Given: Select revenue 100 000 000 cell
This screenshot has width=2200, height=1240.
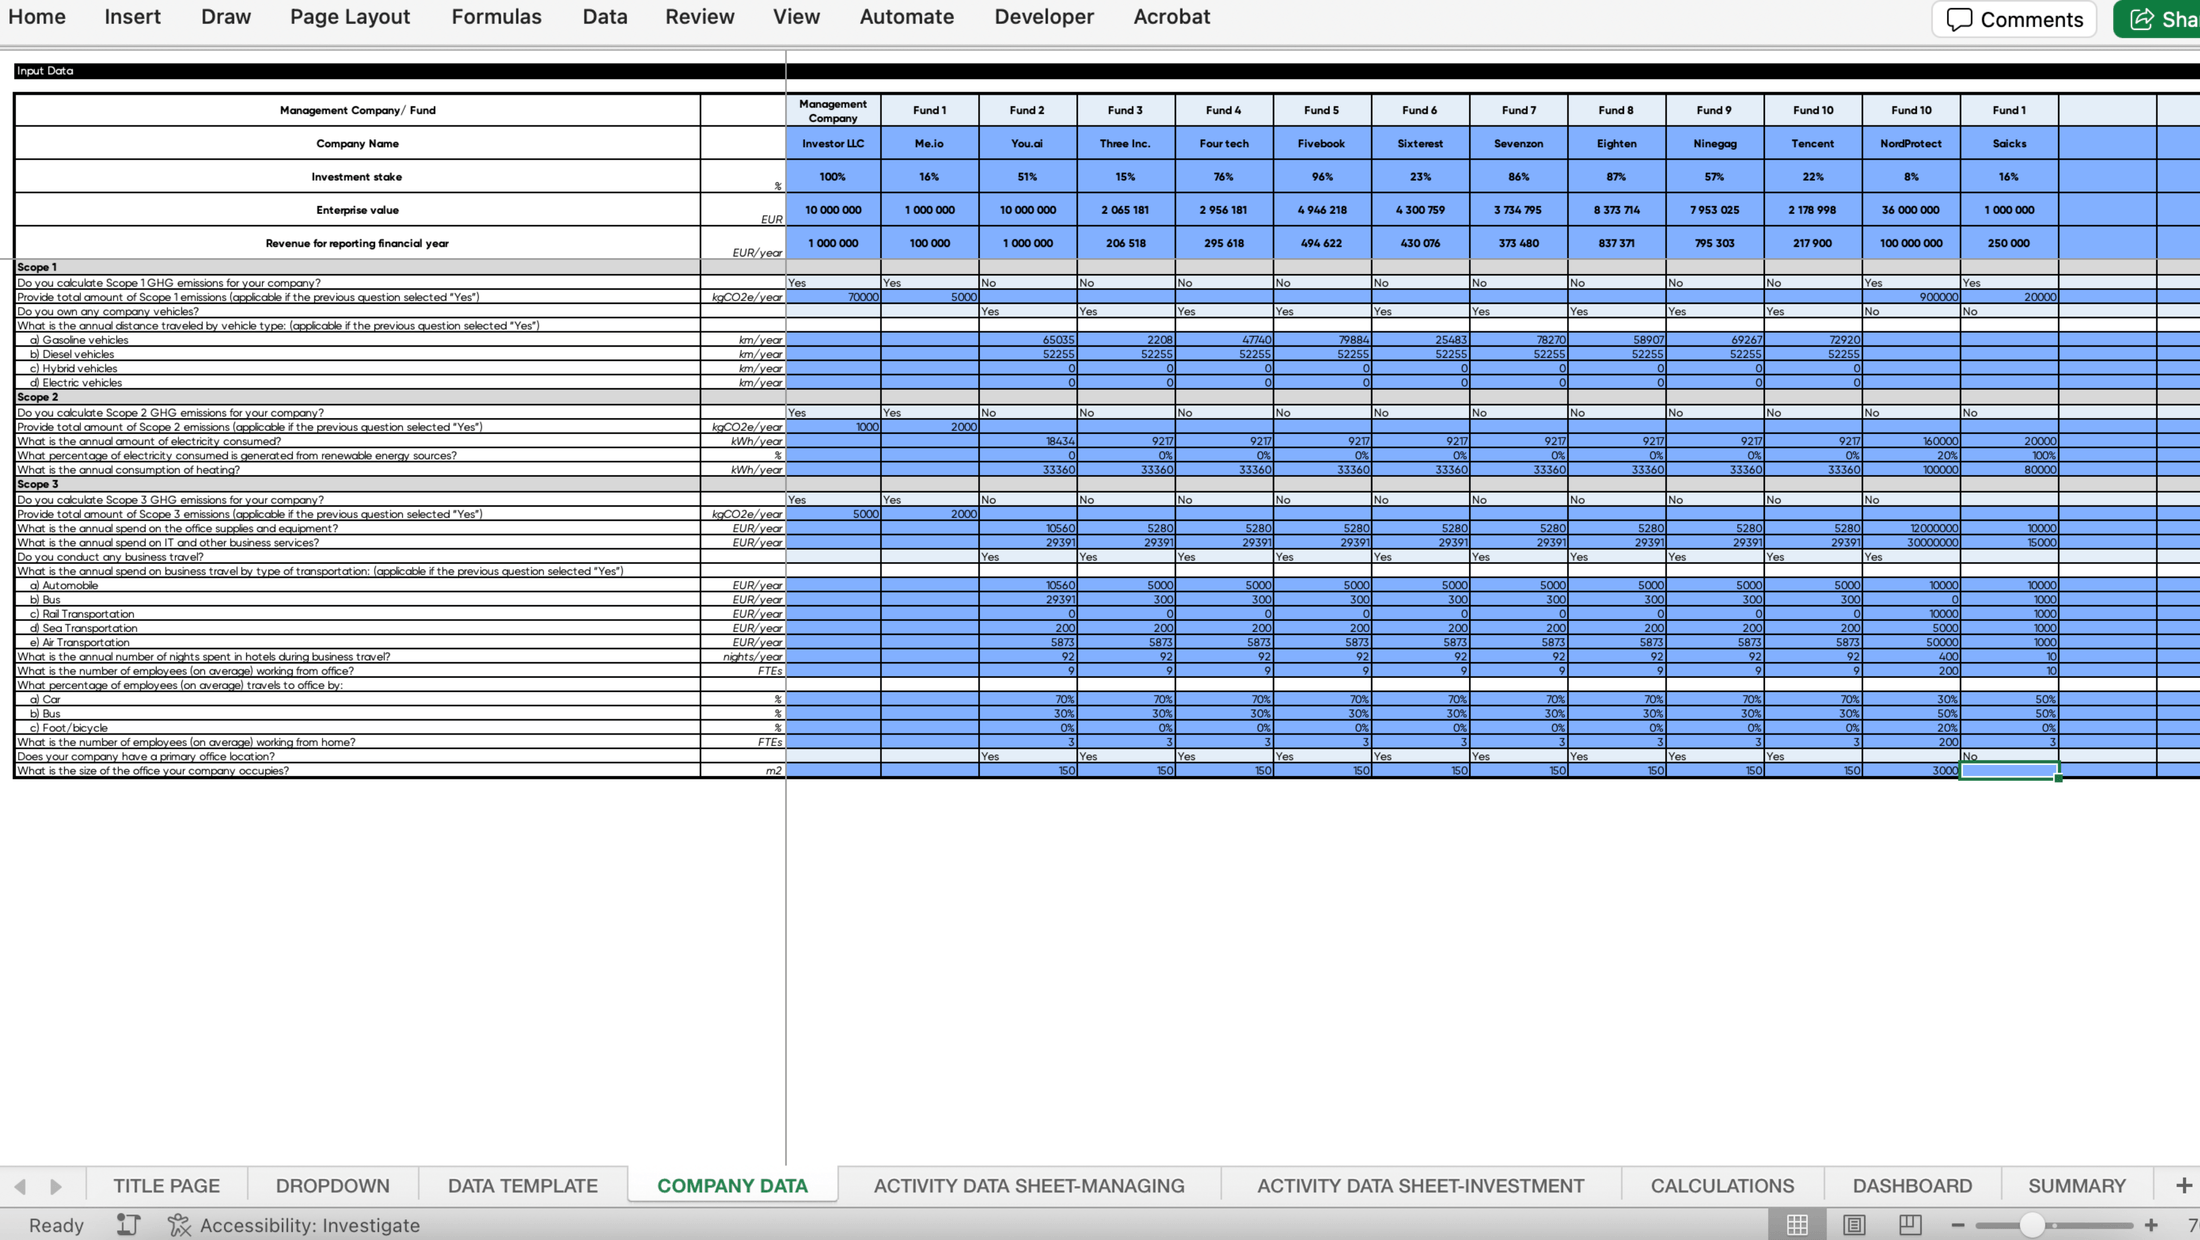Looking at the screenshot, I should 1911,242.
